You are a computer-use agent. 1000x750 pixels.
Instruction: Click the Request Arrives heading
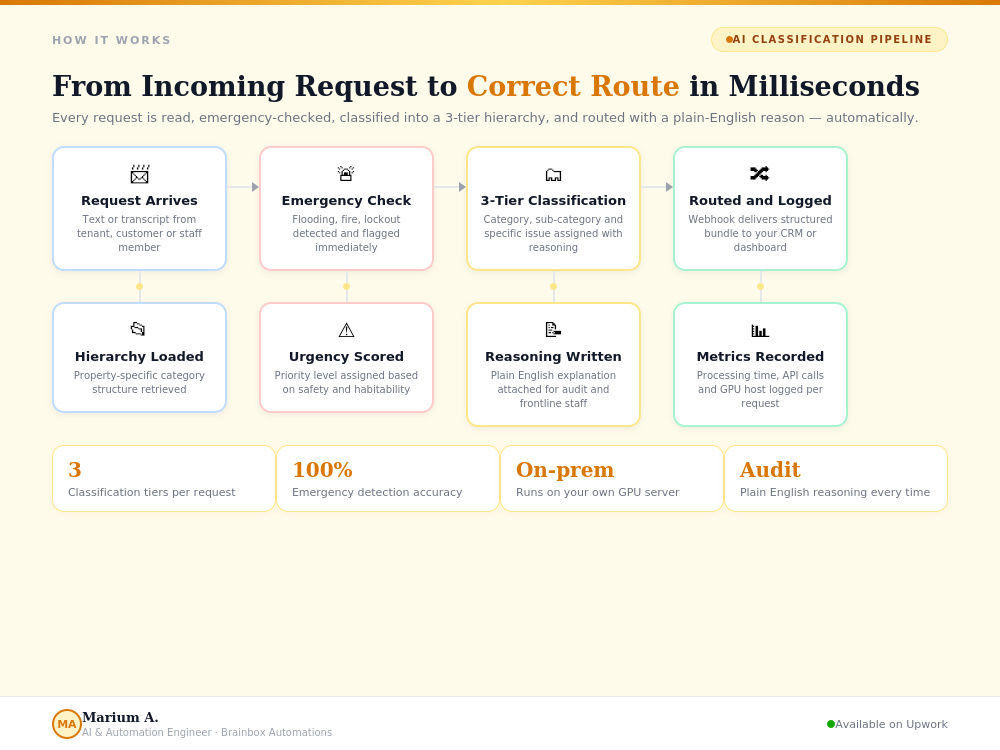(139, 200)
